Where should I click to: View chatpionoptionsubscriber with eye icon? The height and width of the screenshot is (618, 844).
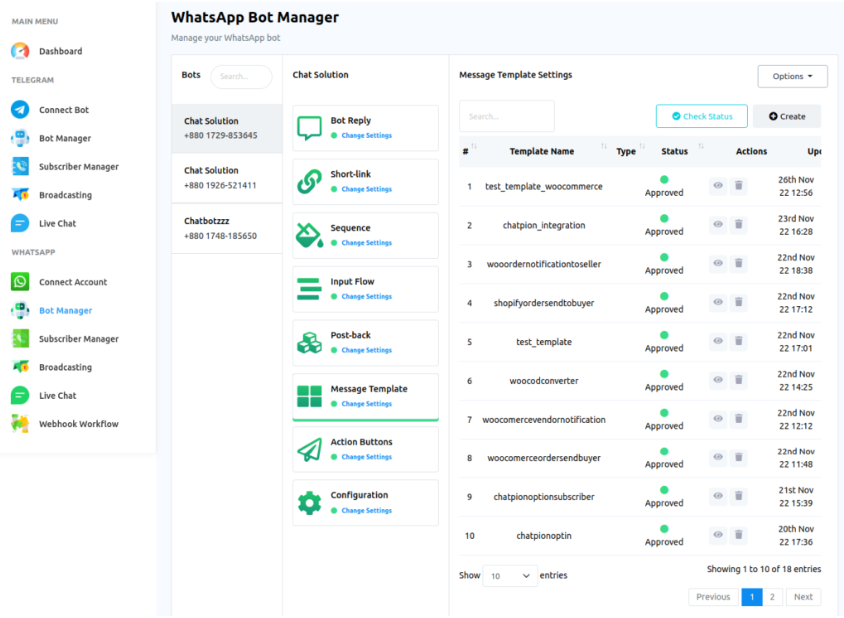(718, 496)
